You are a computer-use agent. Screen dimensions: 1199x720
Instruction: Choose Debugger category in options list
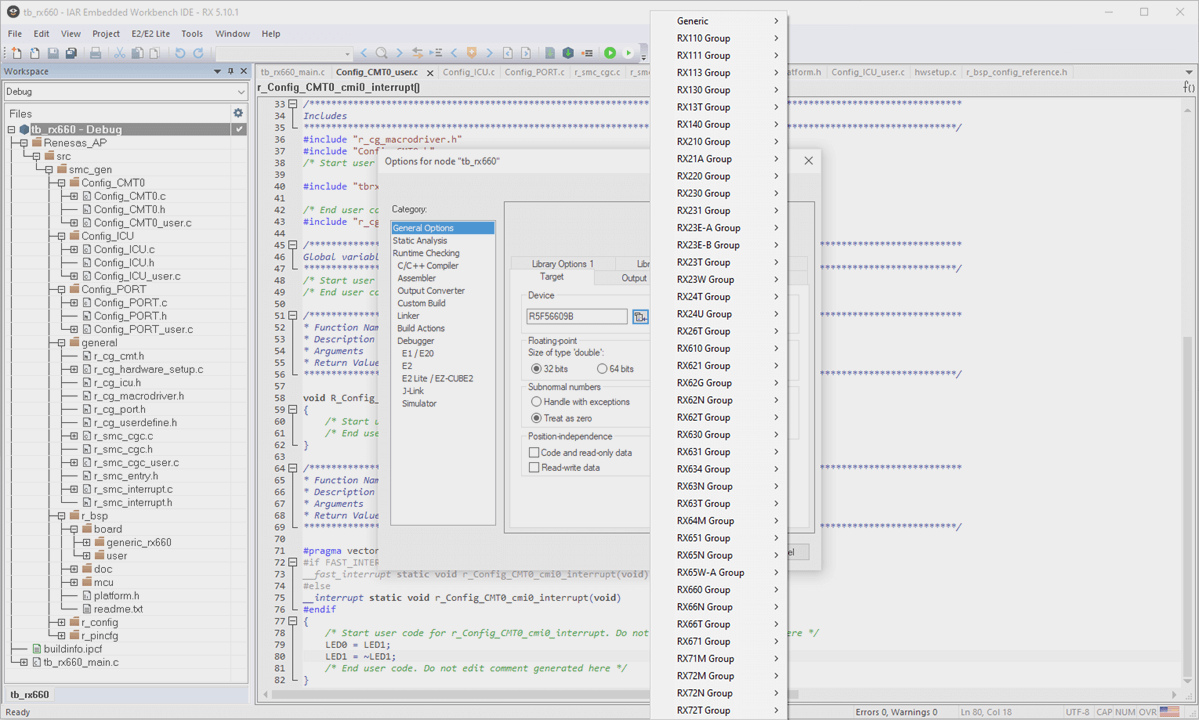point(416,341)
